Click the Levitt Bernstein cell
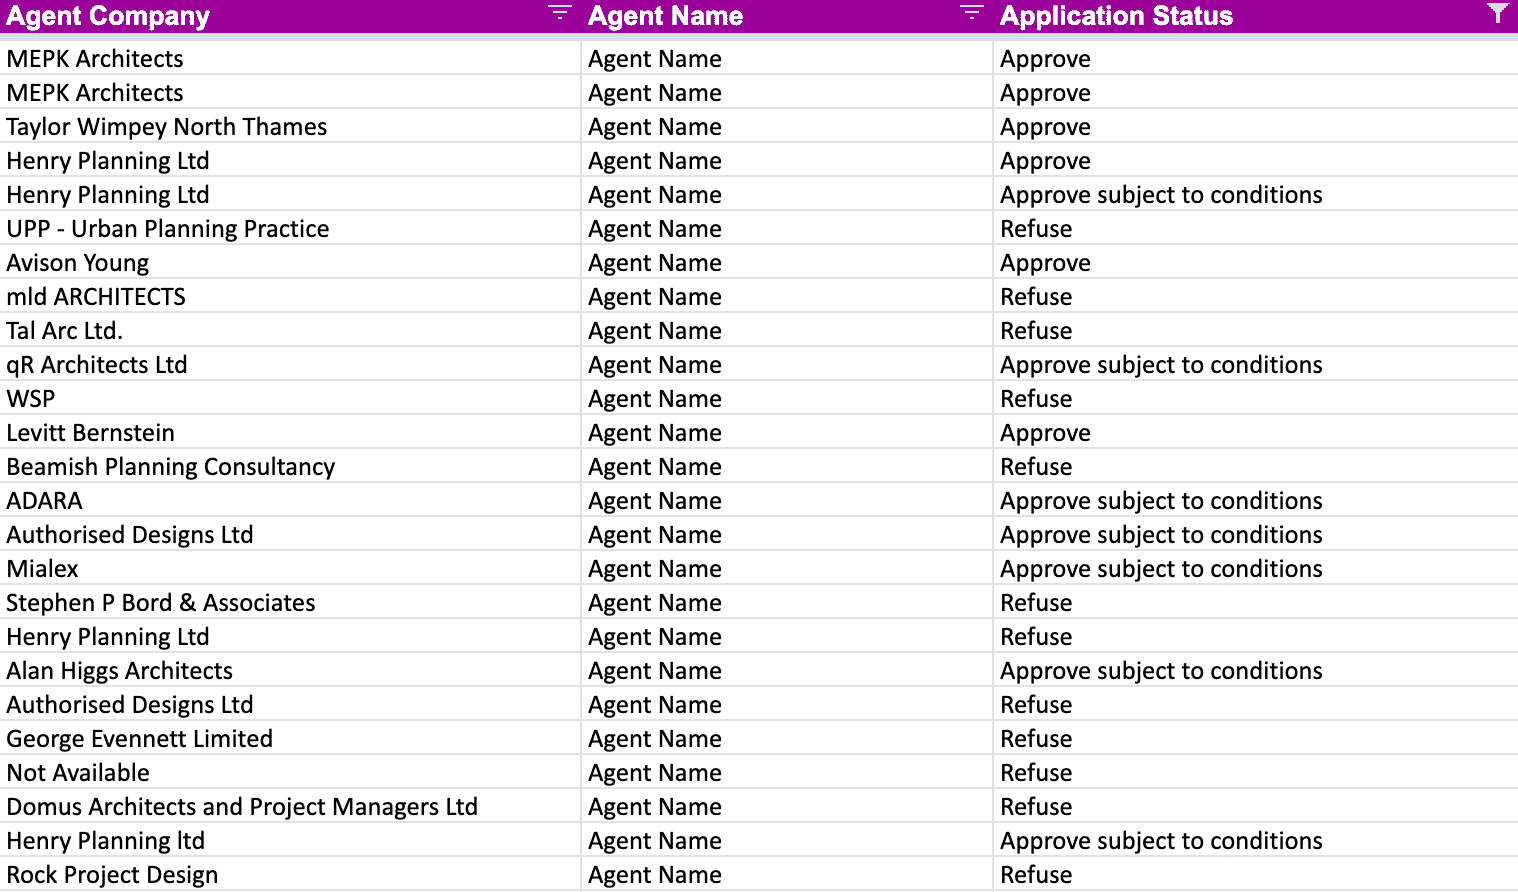 (x=91, y=433)
